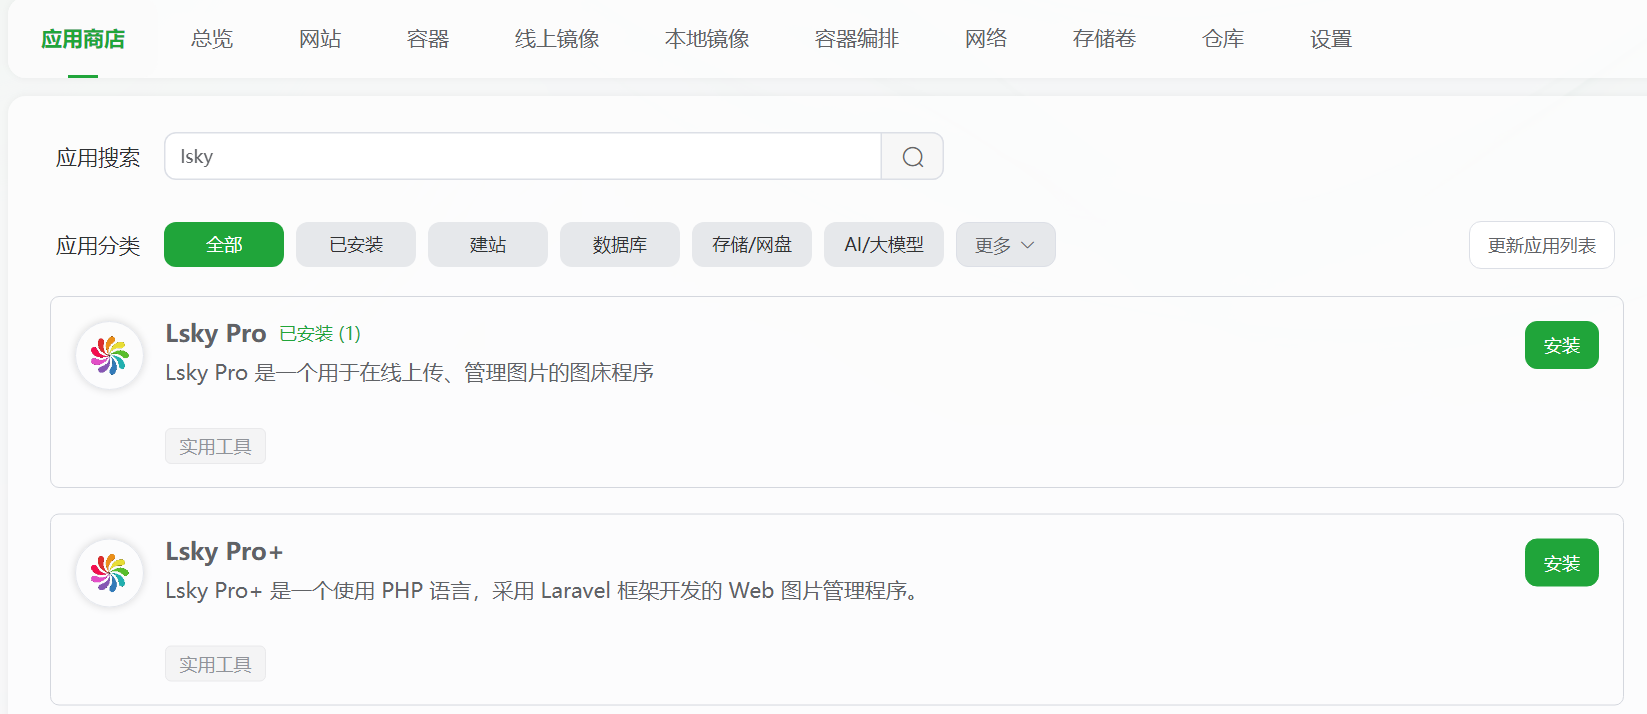Filter apps by 存储/网盘 category
The height and width of the screenshot is (714, 1647).
pyautogui.click(x=752, y=245)
